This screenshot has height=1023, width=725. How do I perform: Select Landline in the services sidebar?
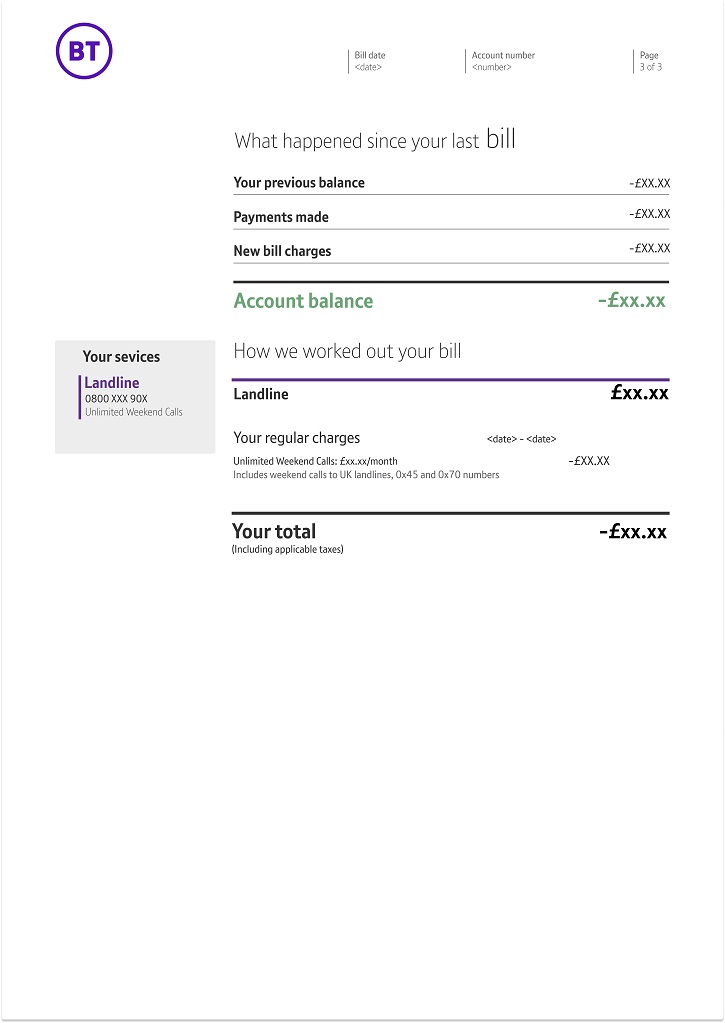[x=112, y=383]
